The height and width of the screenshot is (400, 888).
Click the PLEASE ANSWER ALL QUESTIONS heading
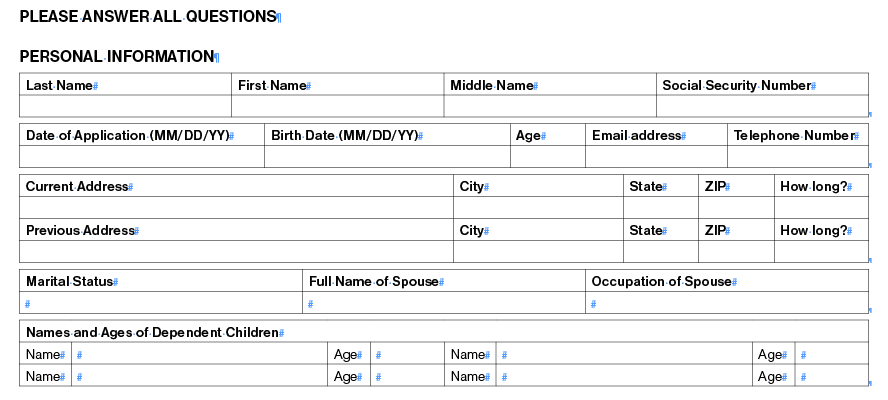point(148,16)
